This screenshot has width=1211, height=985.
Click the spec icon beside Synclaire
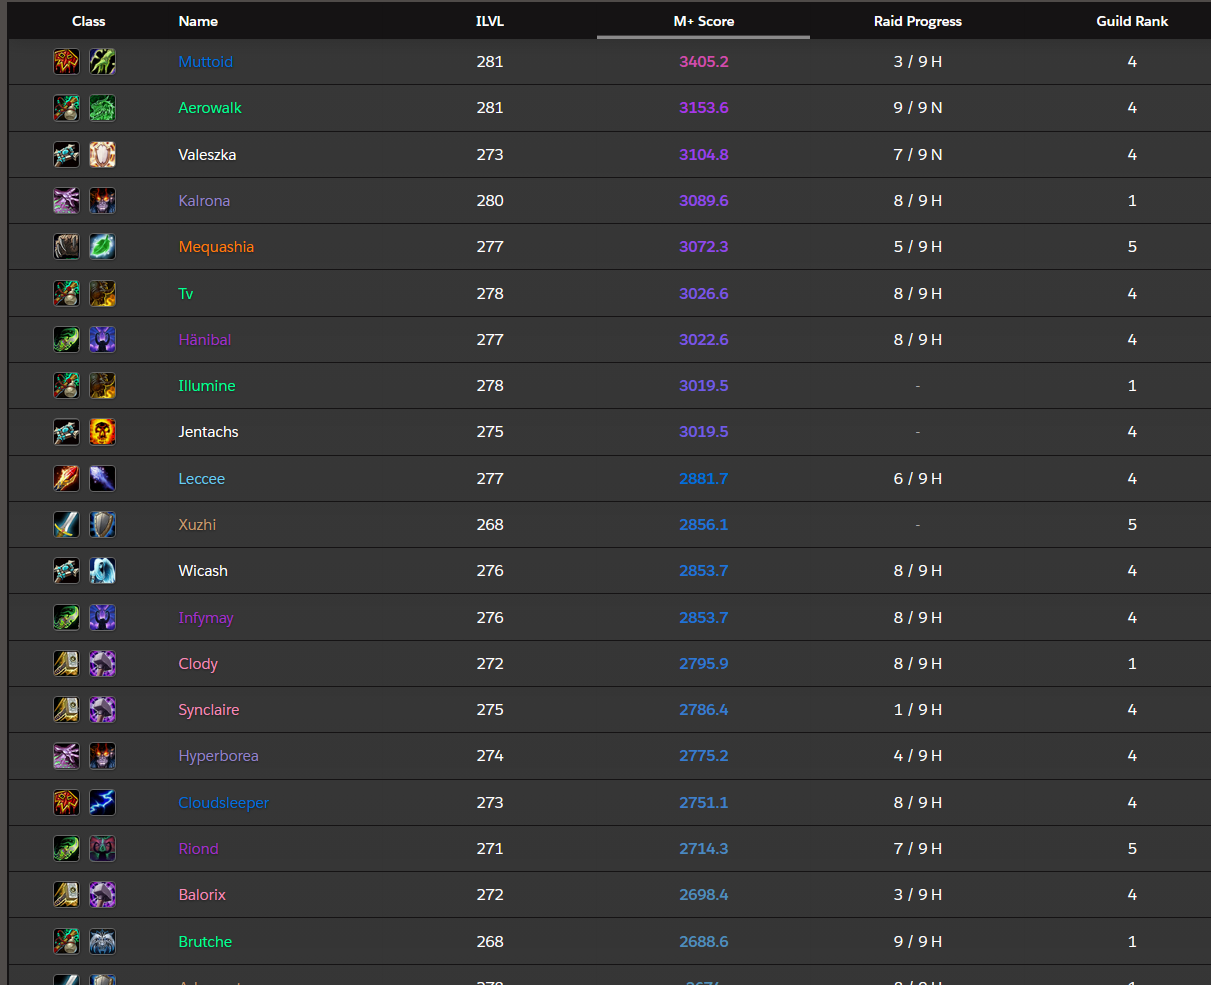coord(102,710)
